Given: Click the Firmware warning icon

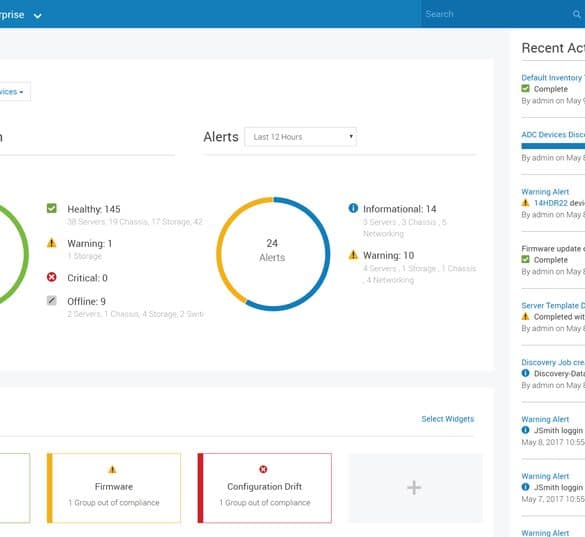Looking at the screenshot, I should point(112,469).
